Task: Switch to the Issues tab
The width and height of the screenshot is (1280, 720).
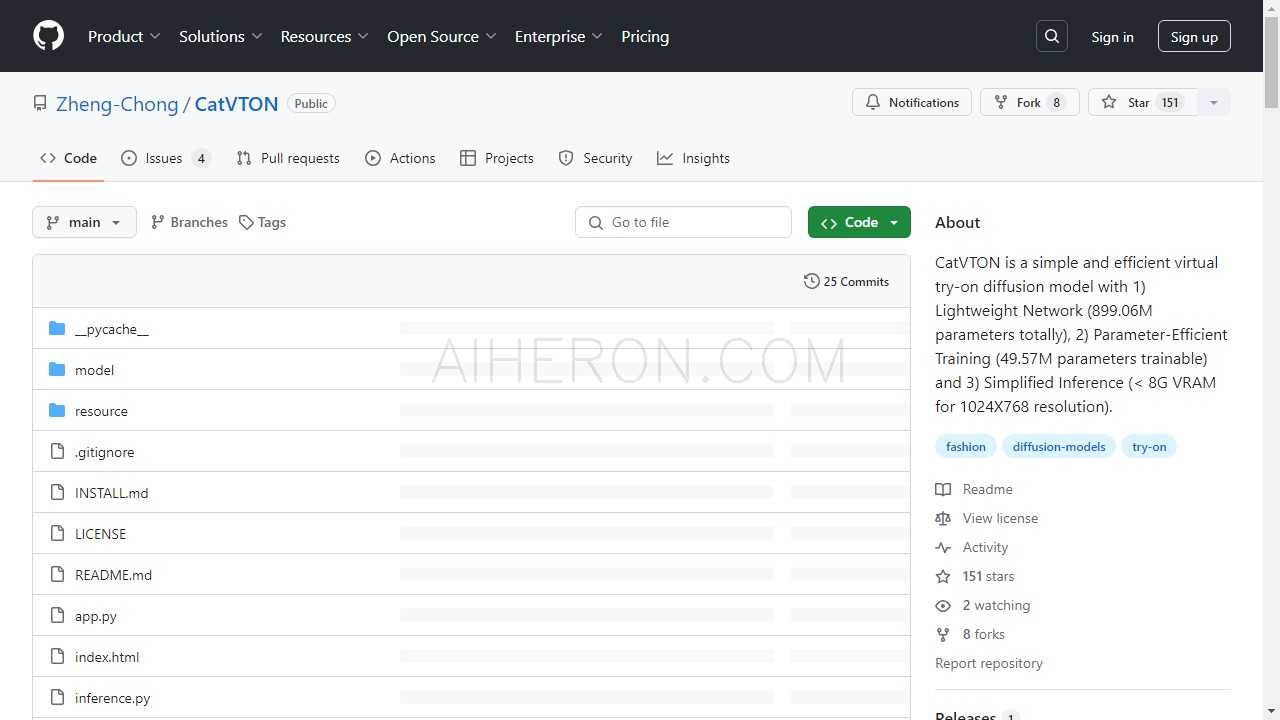Action: pyautogui.click(x=165, y=158)
